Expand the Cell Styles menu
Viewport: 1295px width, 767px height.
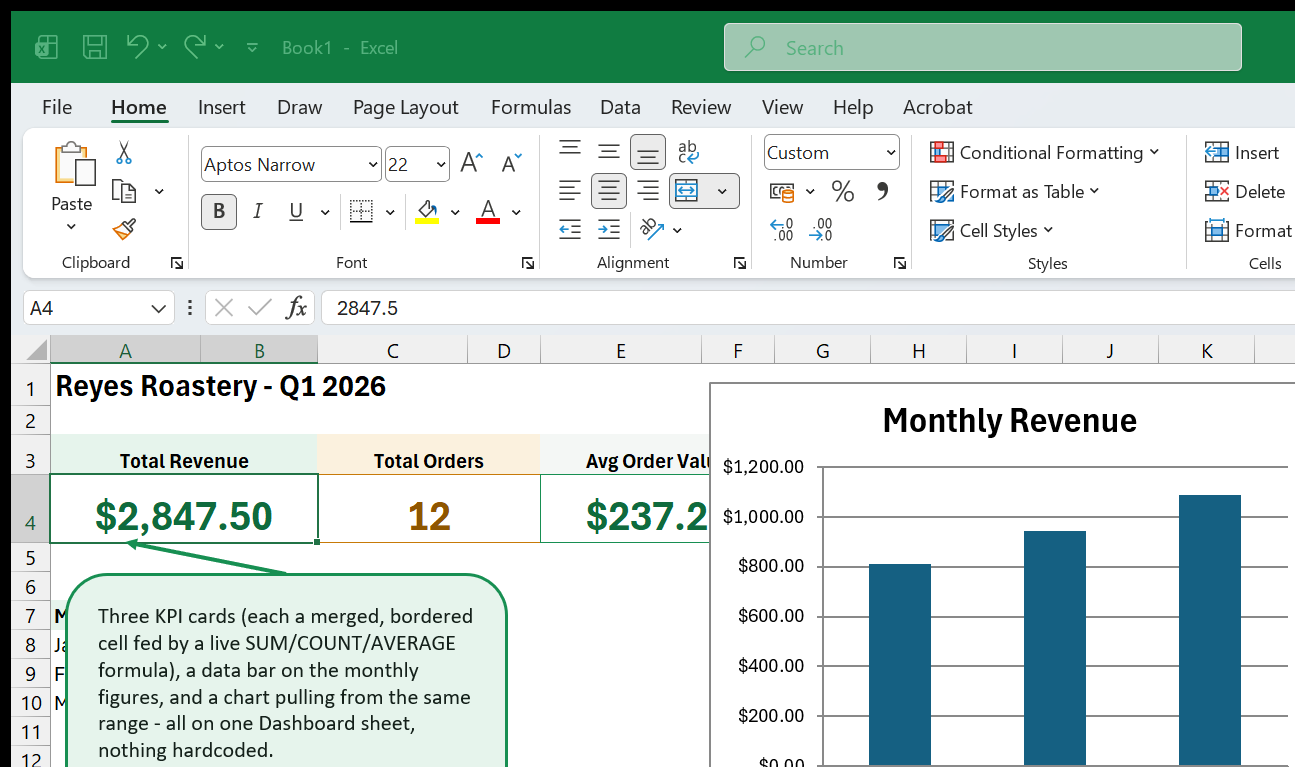click(991, 230)
